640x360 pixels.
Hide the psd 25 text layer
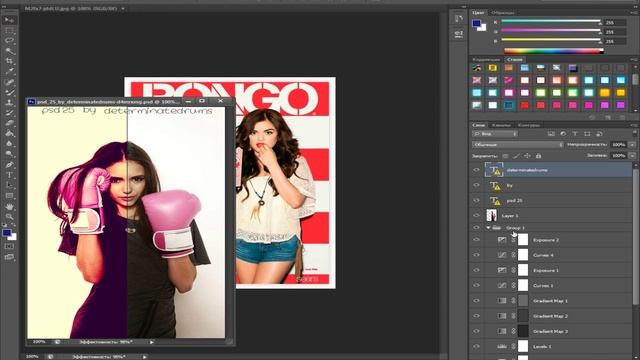tap(476, 200)
